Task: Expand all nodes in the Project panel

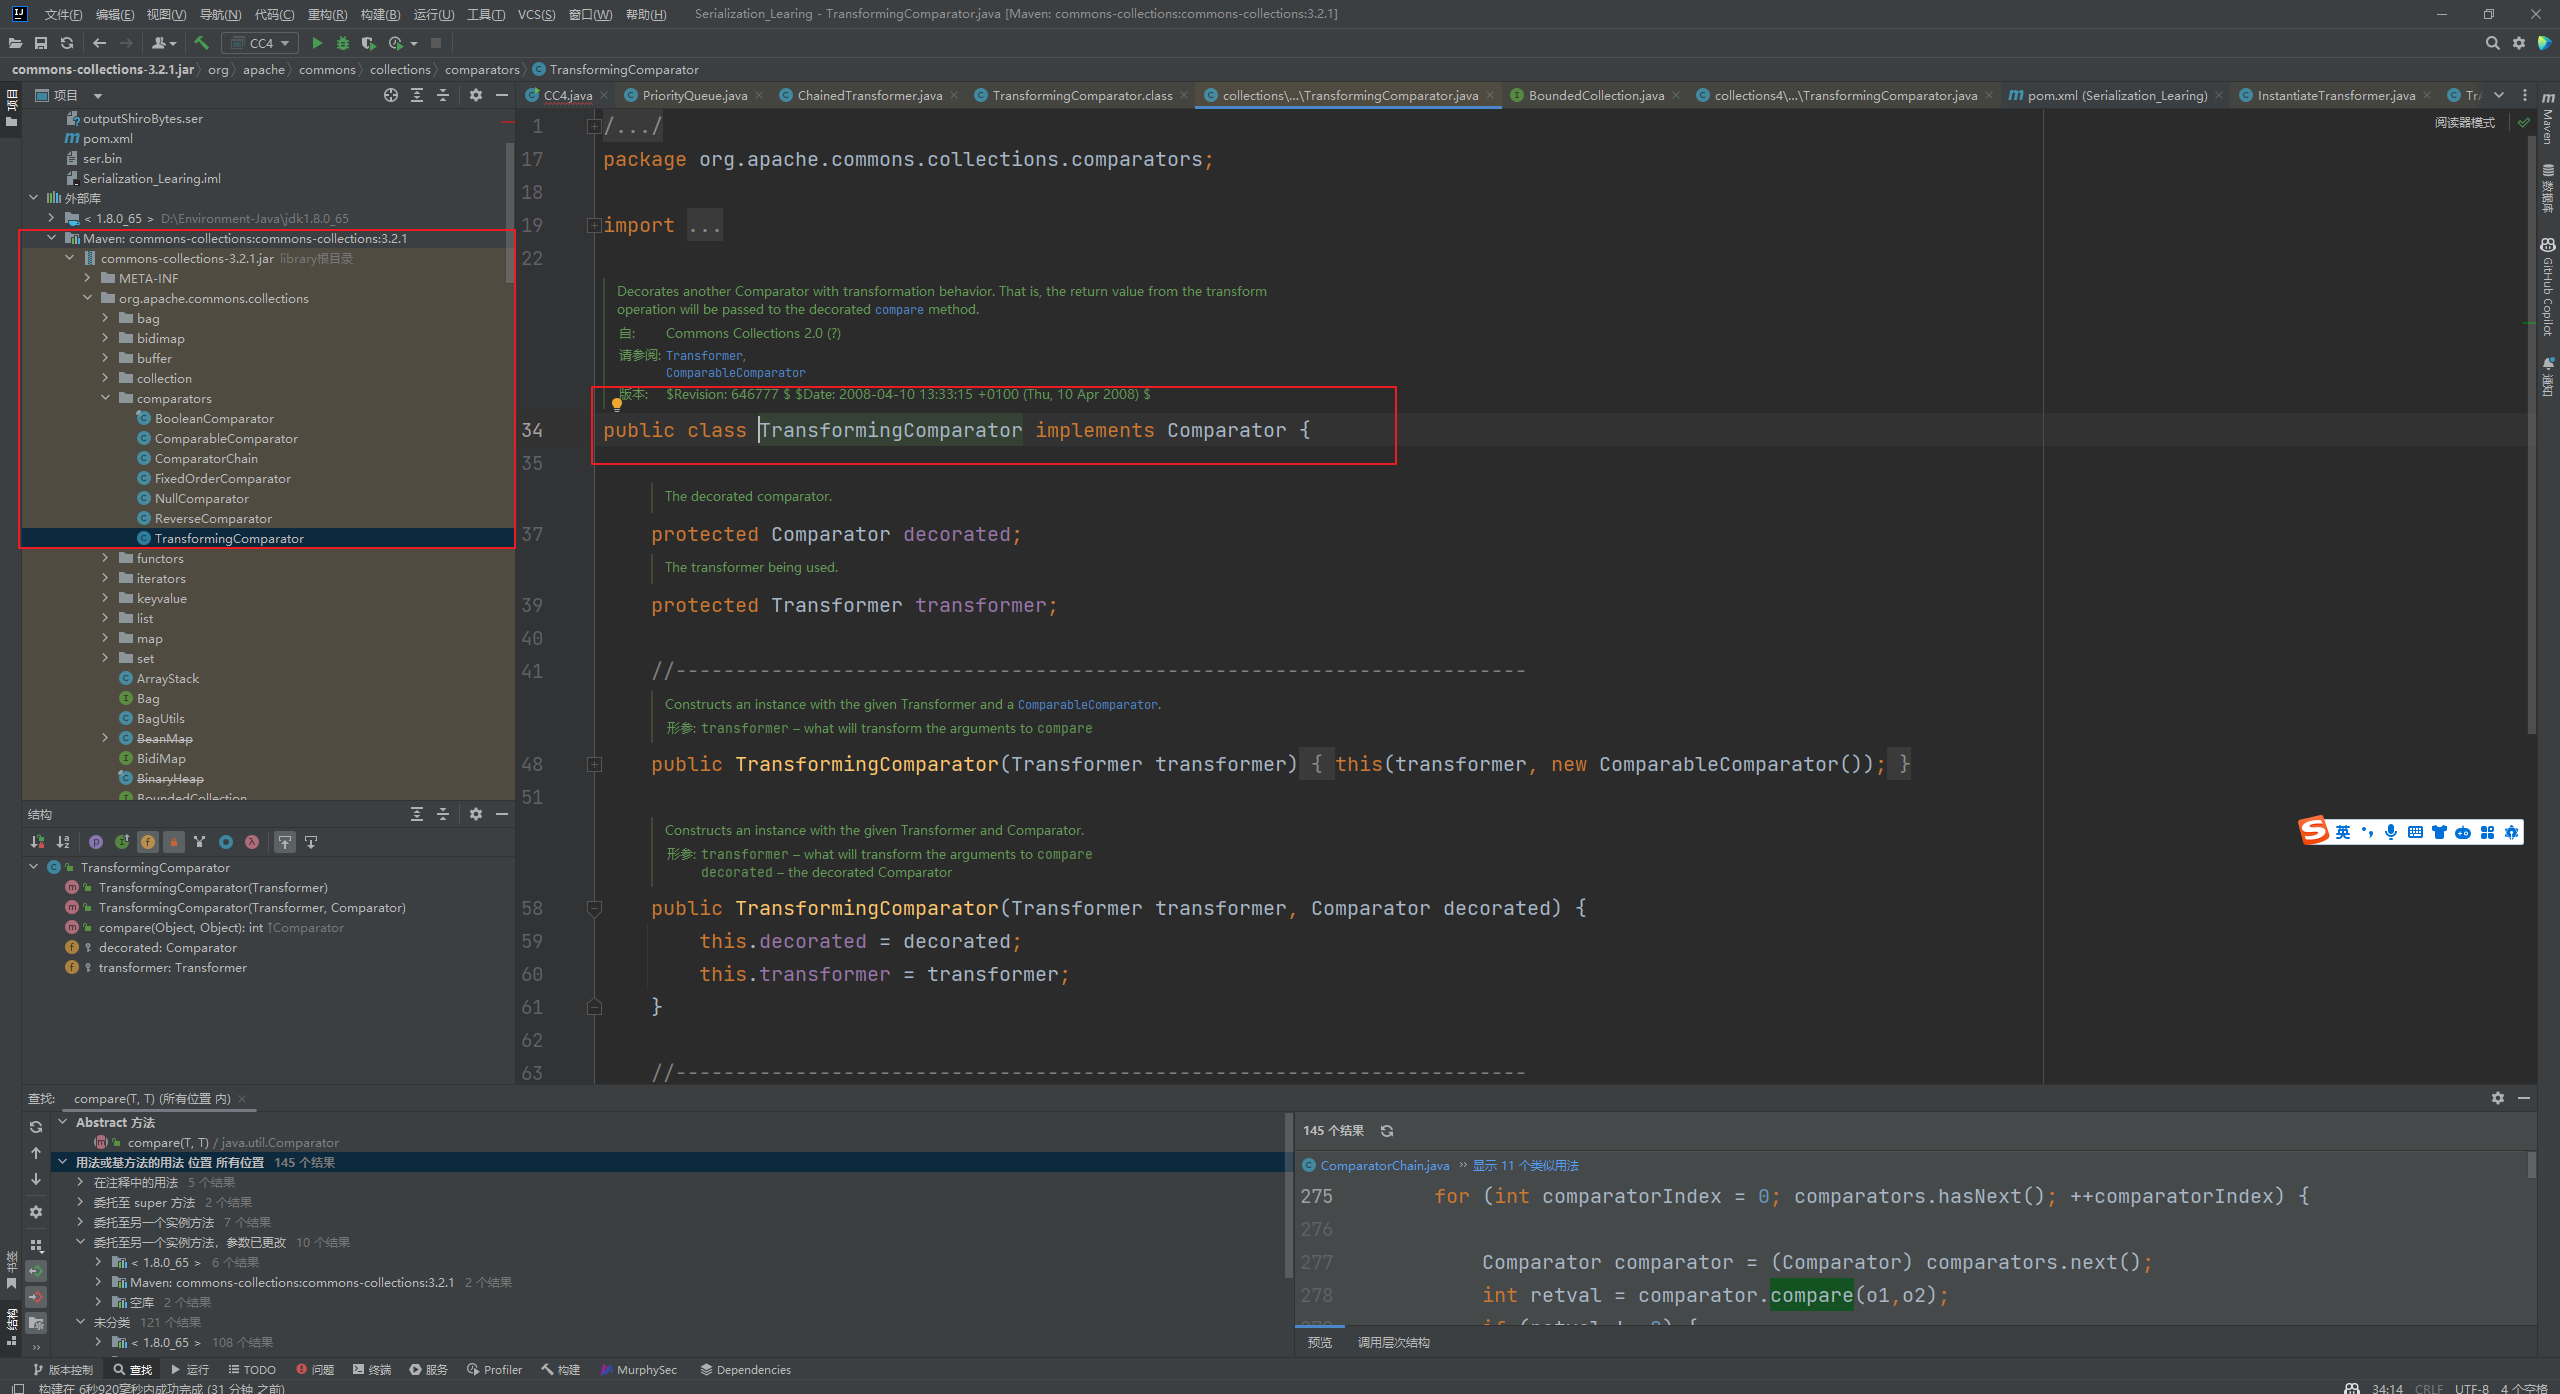Action: pos(417,95)
